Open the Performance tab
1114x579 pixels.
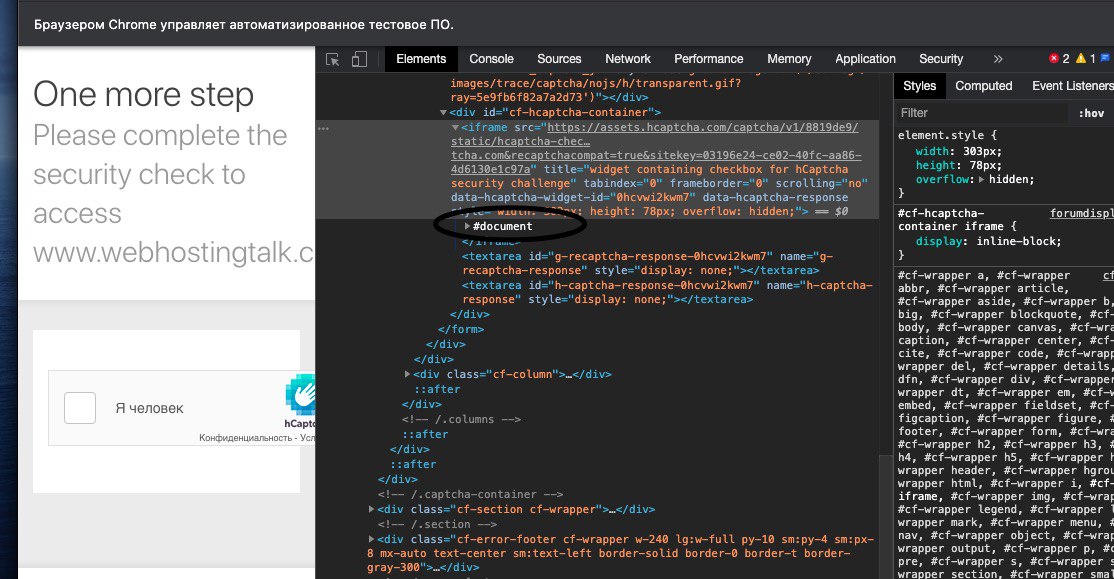(x=708, y=59)
